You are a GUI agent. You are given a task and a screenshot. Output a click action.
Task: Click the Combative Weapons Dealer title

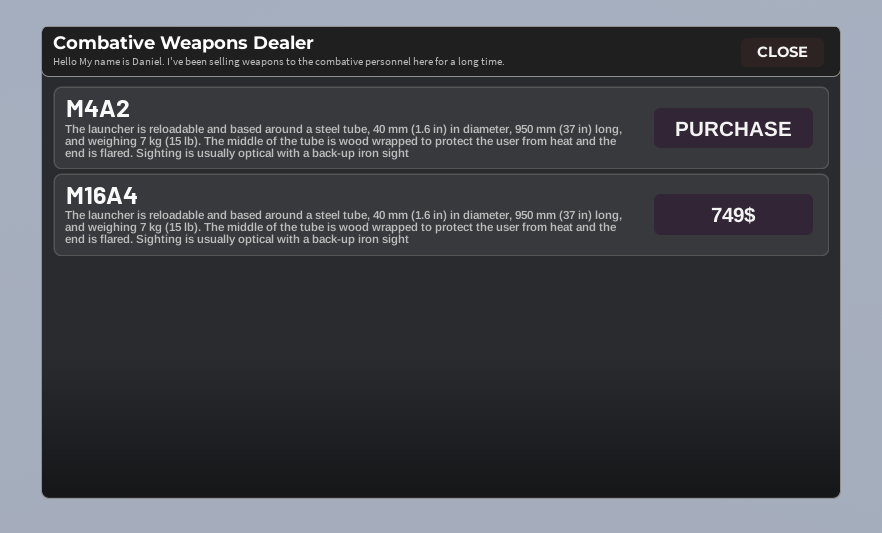183,43
